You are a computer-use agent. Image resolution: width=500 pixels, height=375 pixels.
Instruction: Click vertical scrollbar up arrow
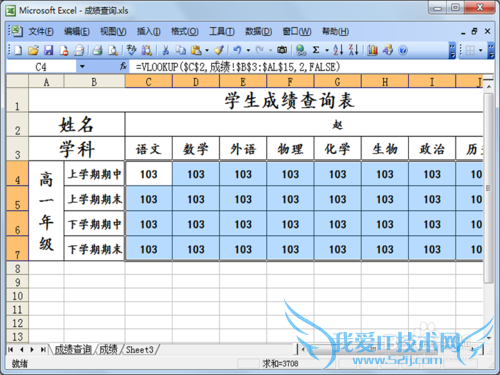(489, 86)
